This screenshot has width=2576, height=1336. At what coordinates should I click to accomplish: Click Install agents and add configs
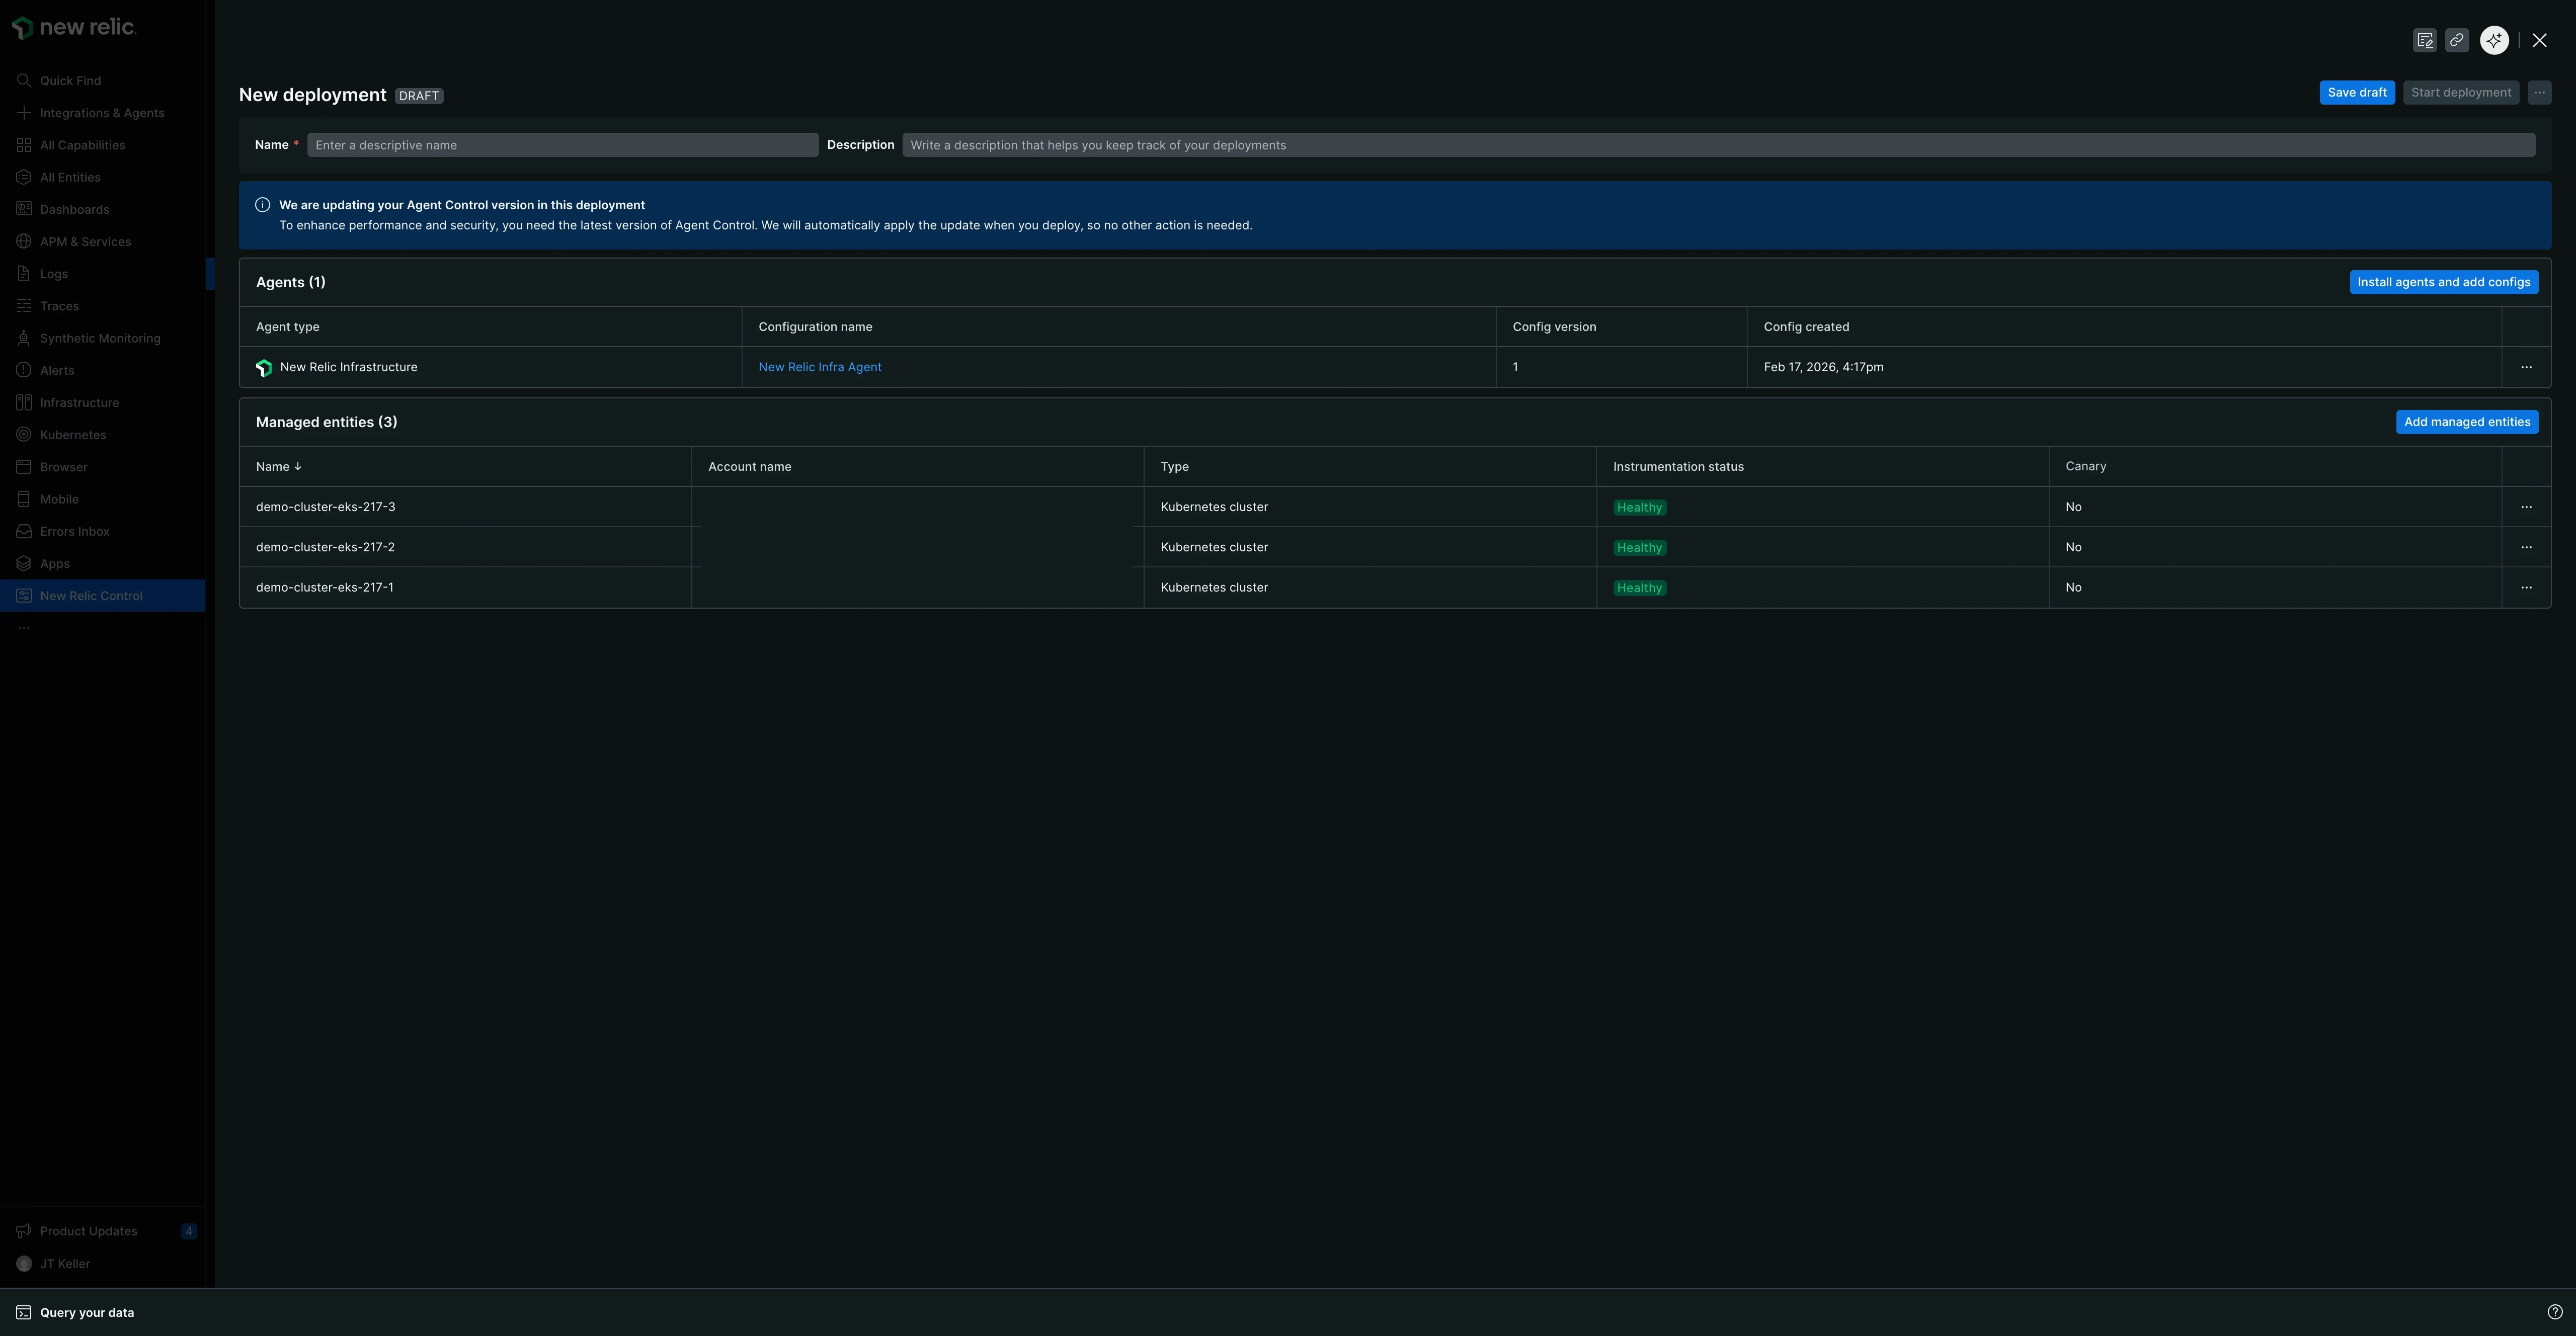click(2443, 282)
